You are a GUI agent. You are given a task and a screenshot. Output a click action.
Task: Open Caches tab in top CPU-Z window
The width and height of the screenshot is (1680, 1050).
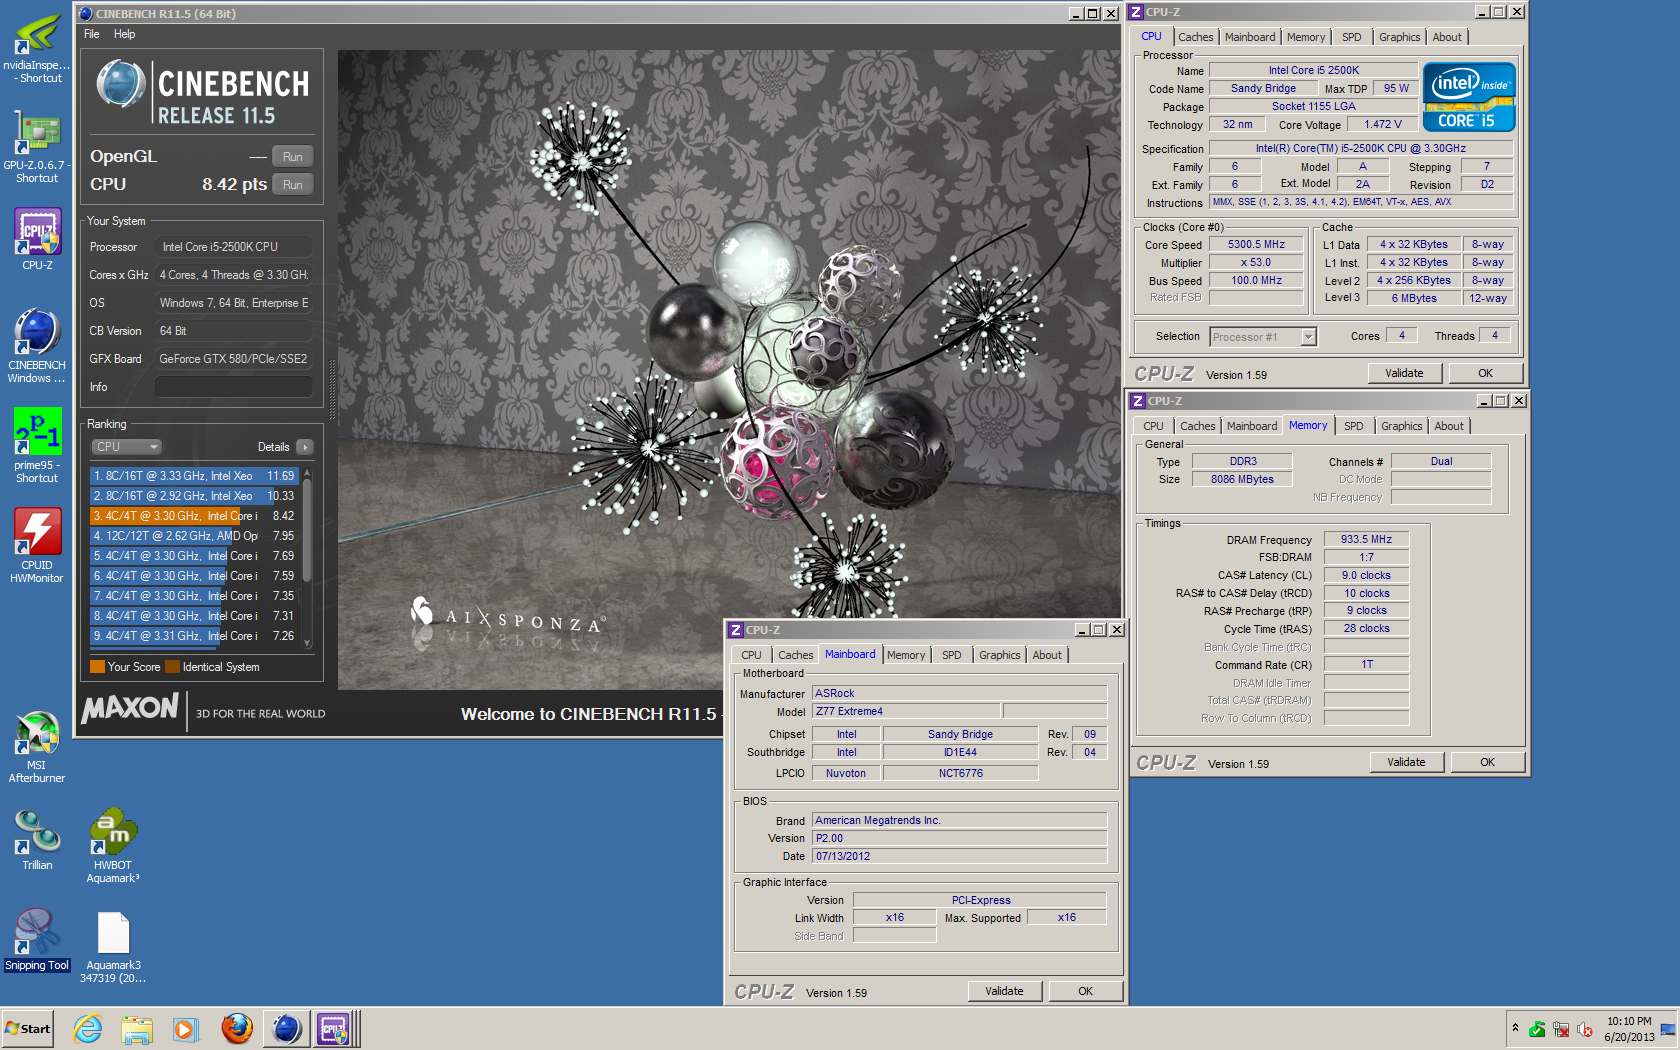(x=1196, y=37)
